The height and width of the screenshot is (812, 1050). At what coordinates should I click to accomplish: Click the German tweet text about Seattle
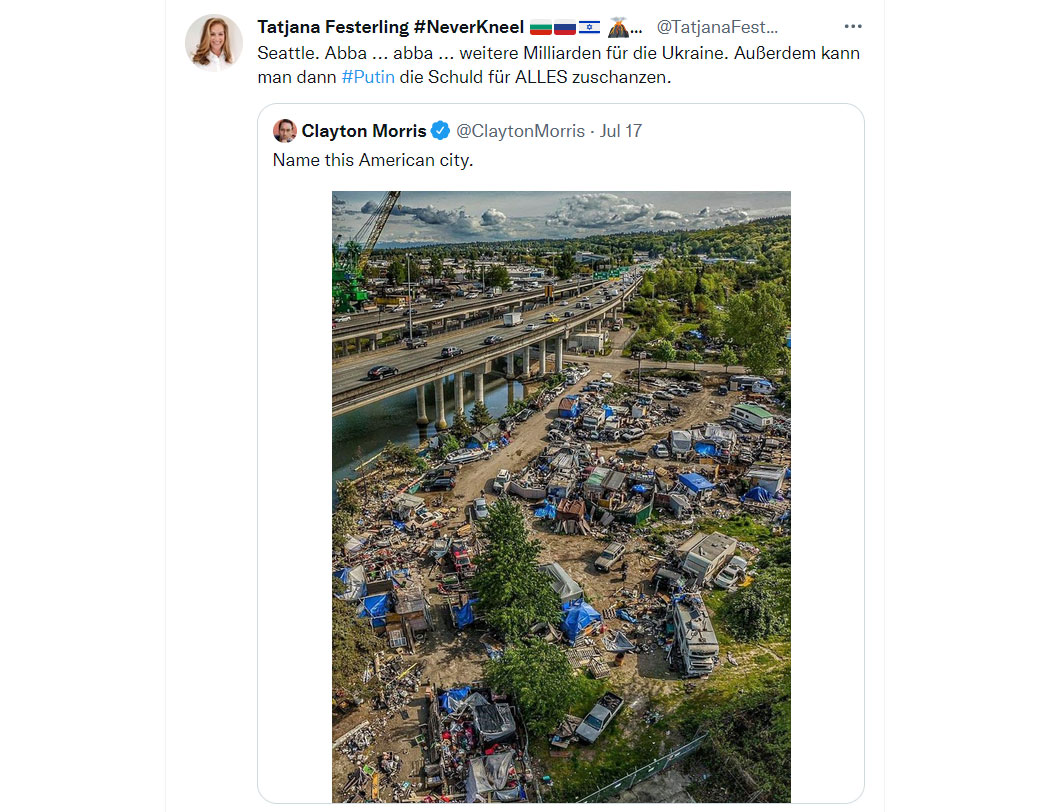coord(558,65)
